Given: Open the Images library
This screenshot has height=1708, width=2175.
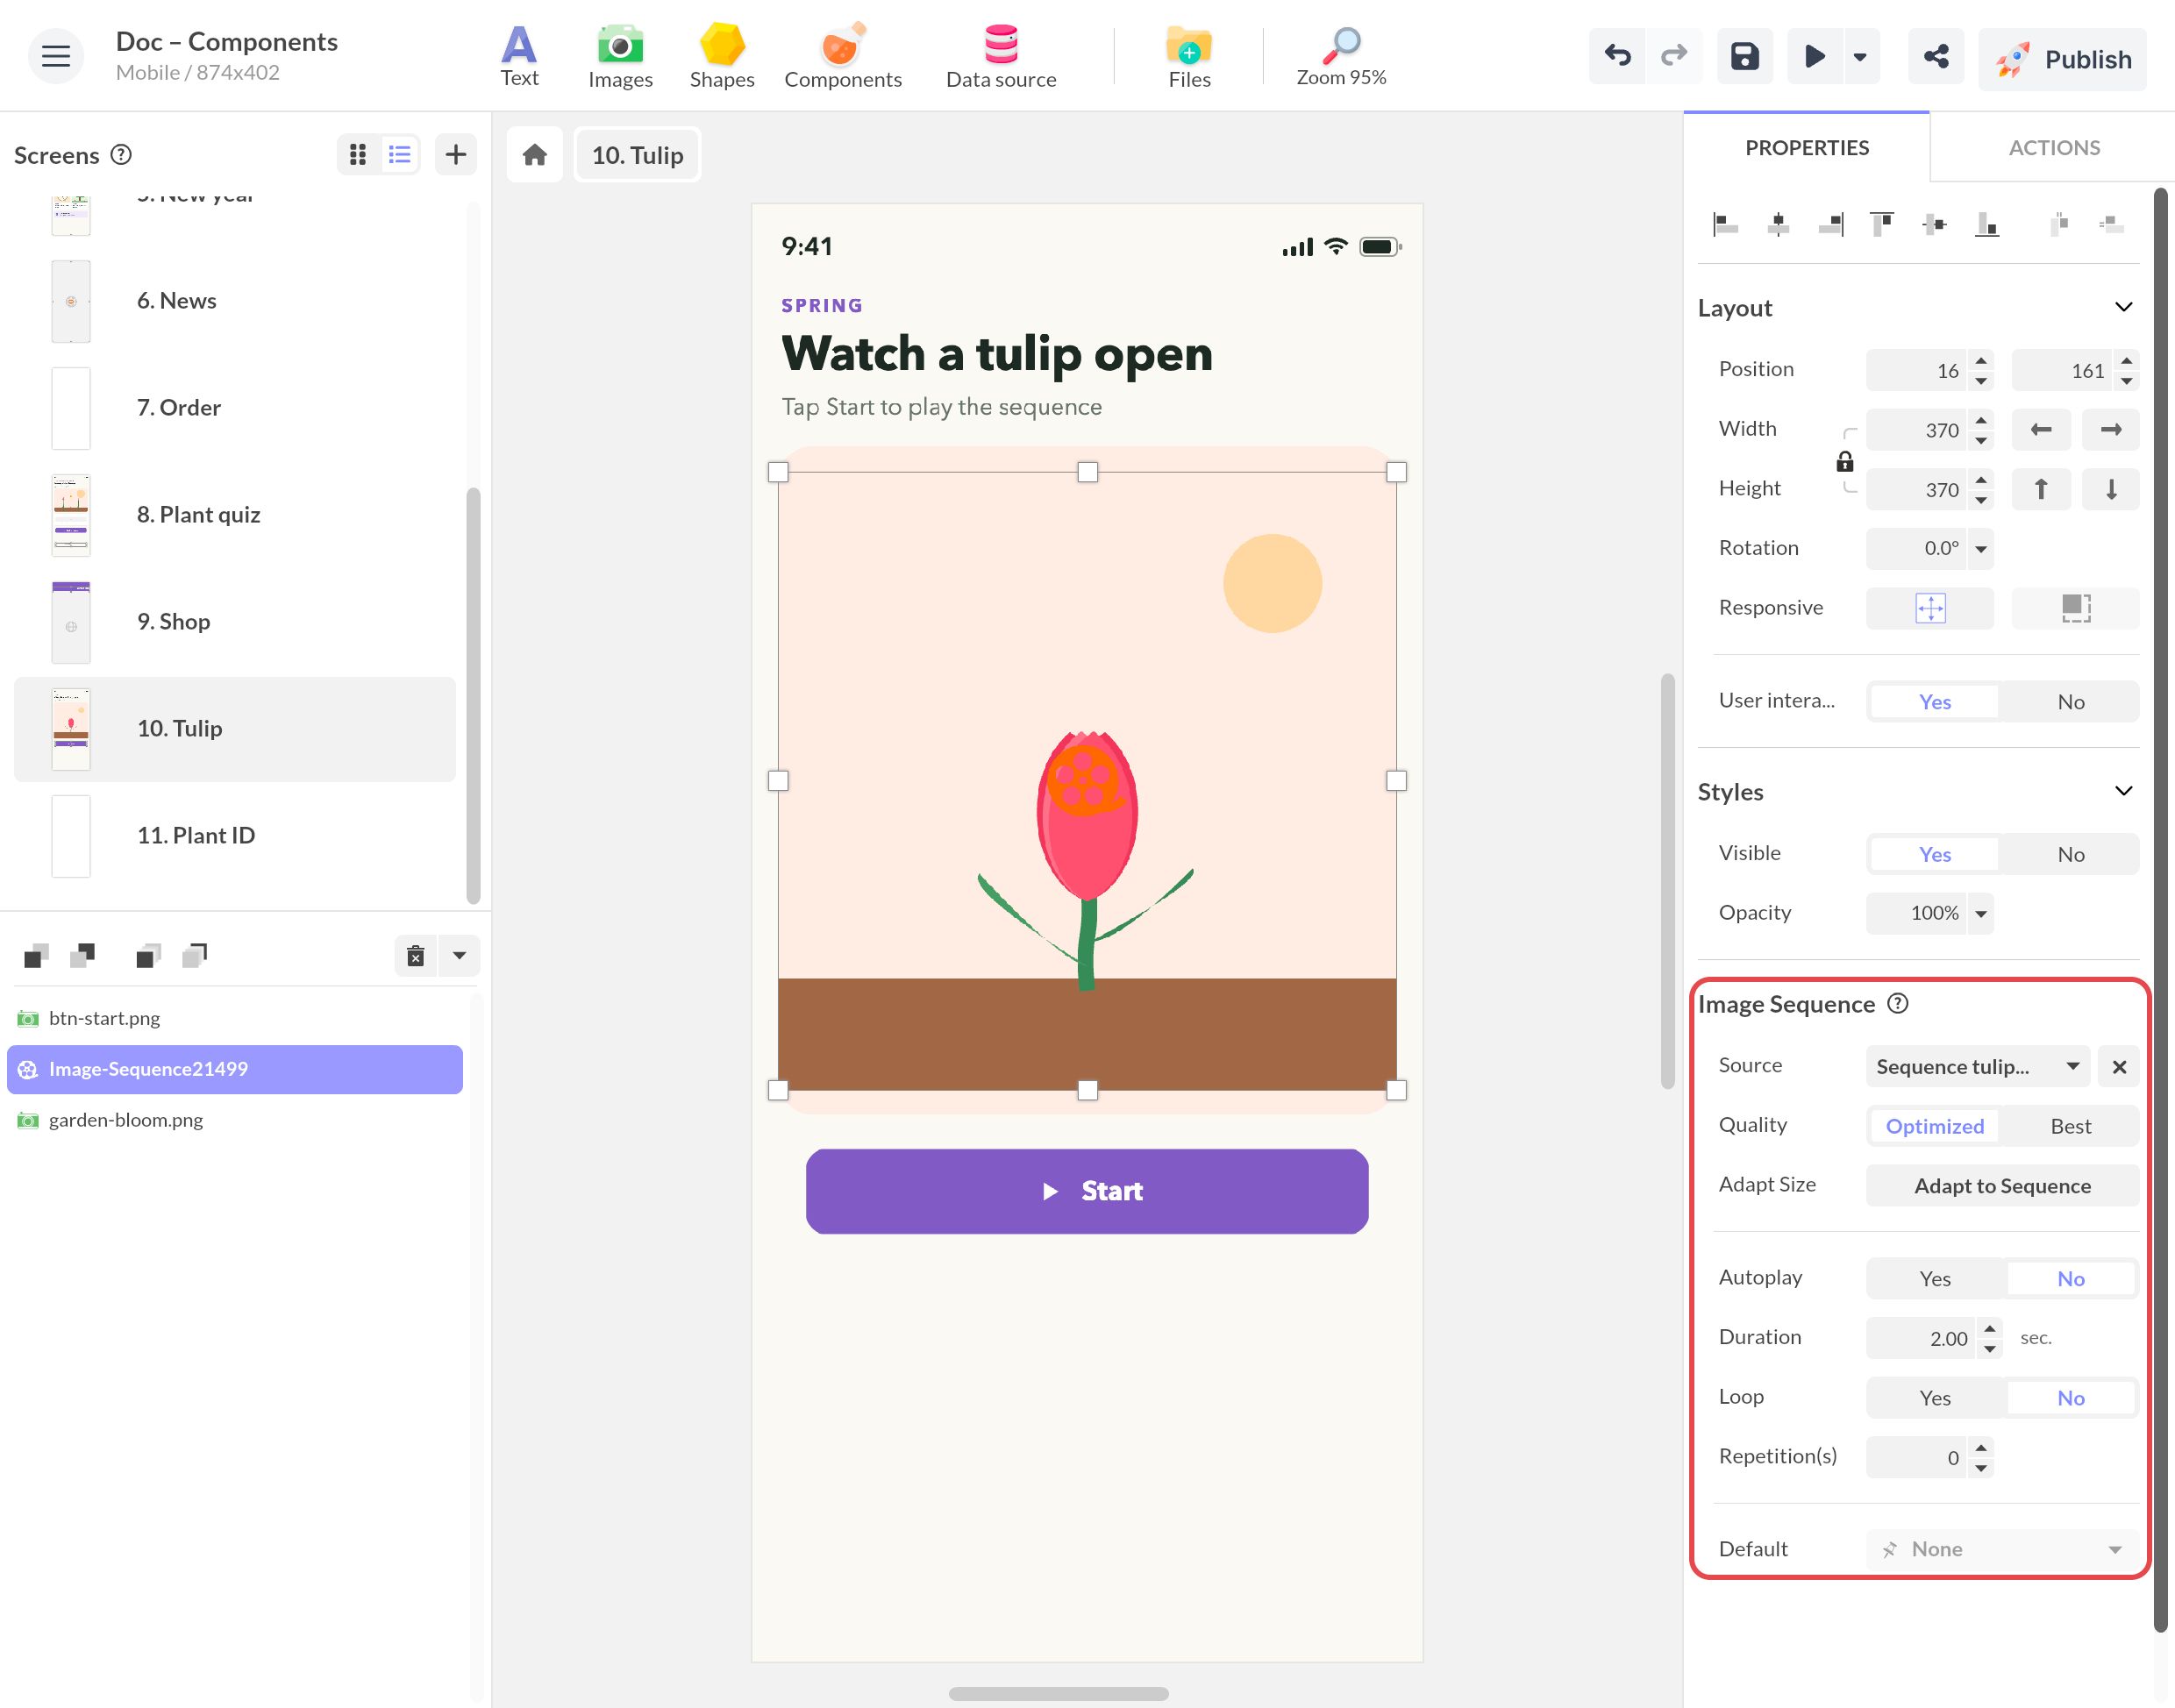Looking at the screenshot, I should tap(620, 57).
